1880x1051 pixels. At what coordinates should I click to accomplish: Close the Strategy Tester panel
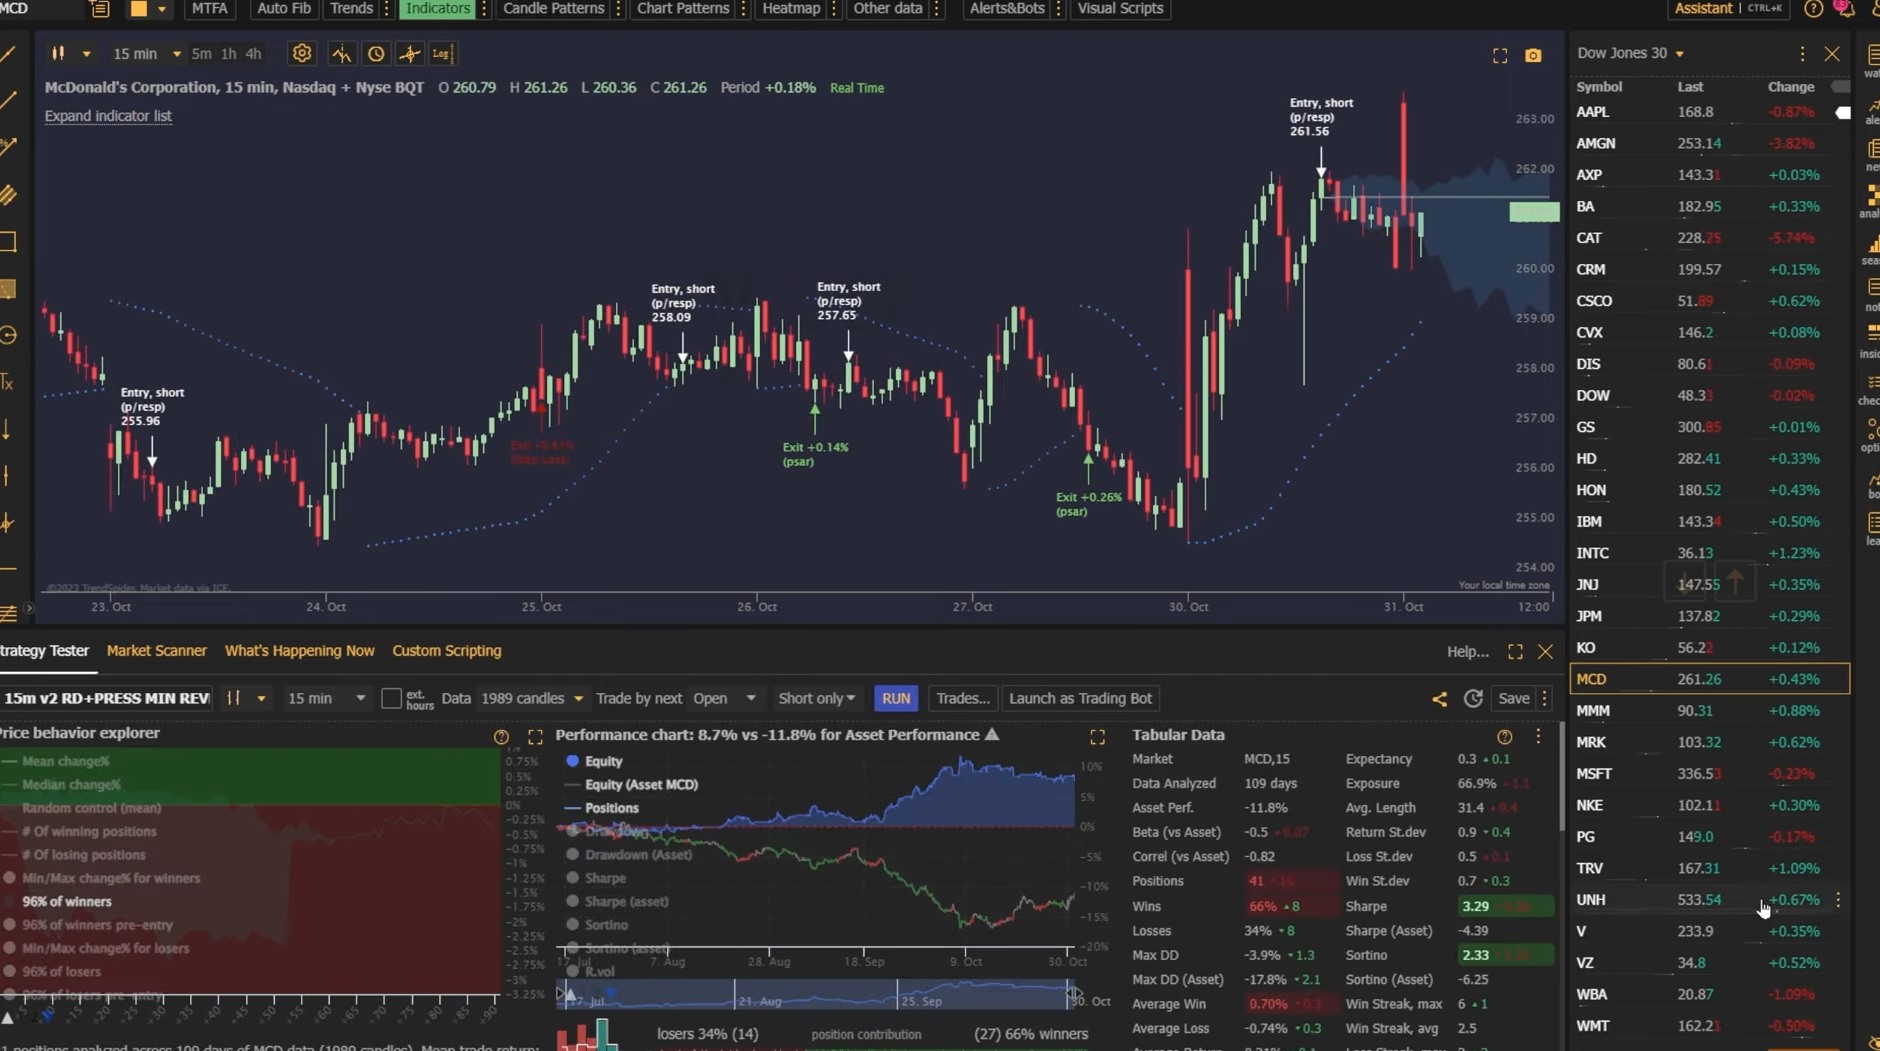coord(1546,652)
